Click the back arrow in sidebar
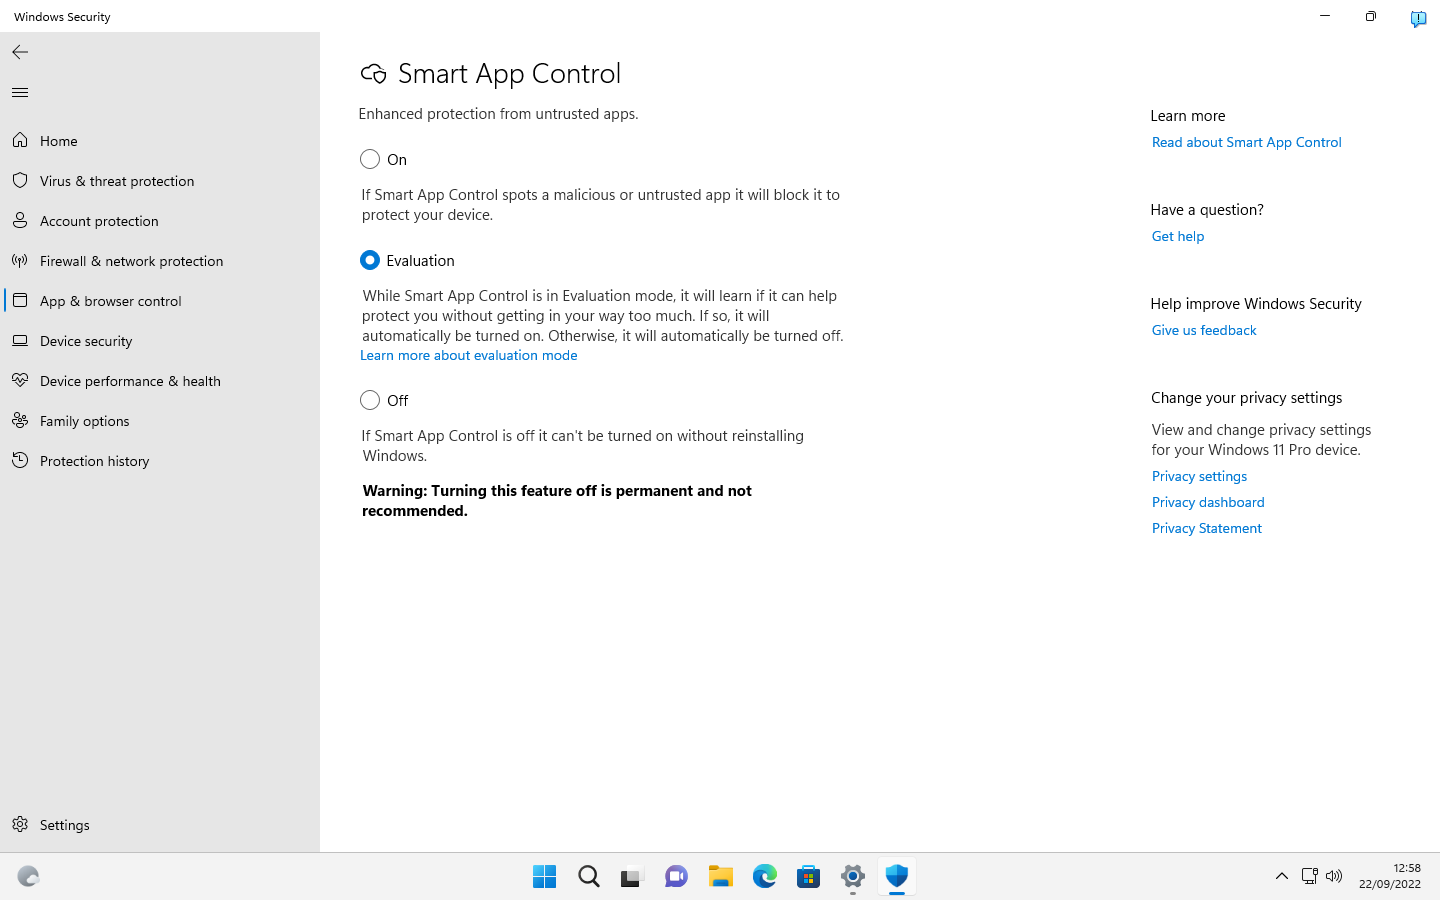This screenshot has height=900, width=1440. (20, 52)
